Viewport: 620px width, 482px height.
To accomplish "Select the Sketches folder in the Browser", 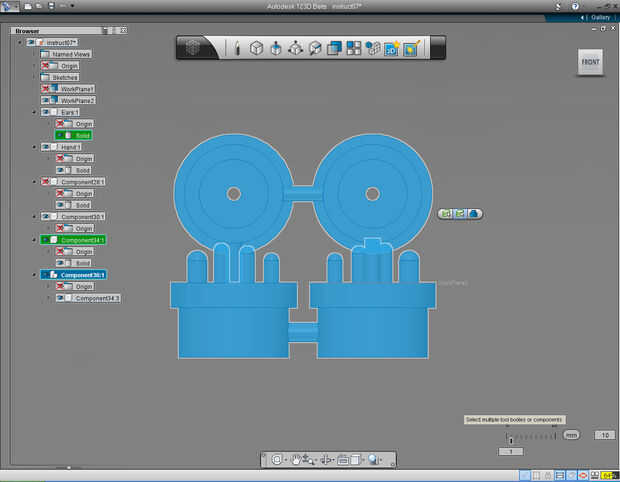I will pyautogui.click(x=60, y=77).
